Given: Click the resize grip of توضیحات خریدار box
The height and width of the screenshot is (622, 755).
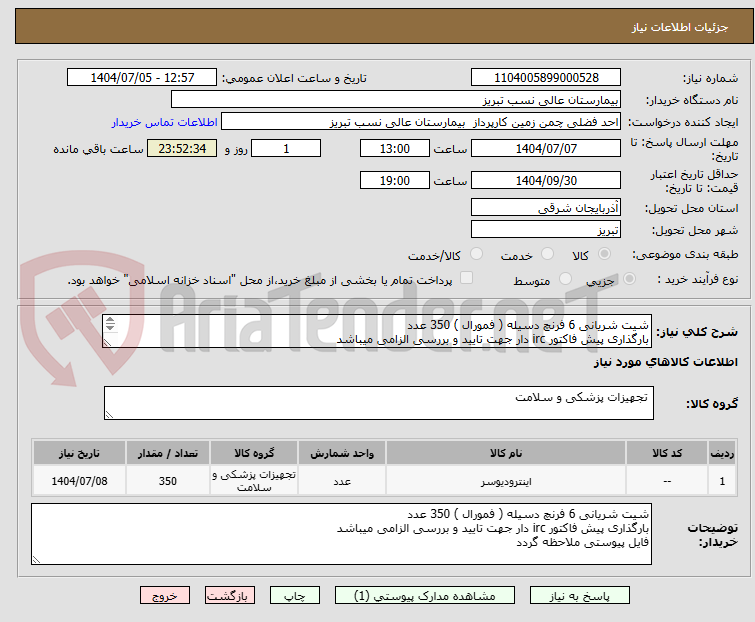Looking at the screenshot, I should [x=36, y=559].
